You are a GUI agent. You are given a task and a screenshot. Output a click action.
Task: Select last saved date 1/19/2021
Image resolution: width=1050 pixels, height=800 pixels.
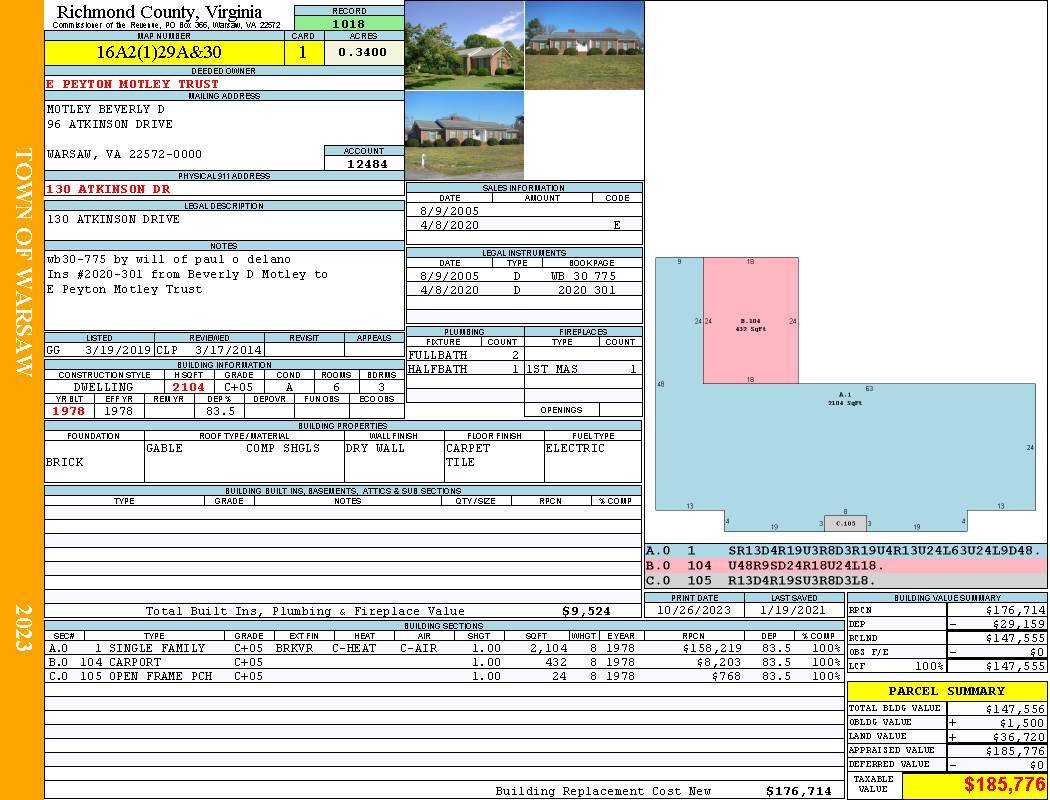pos(793,611)
